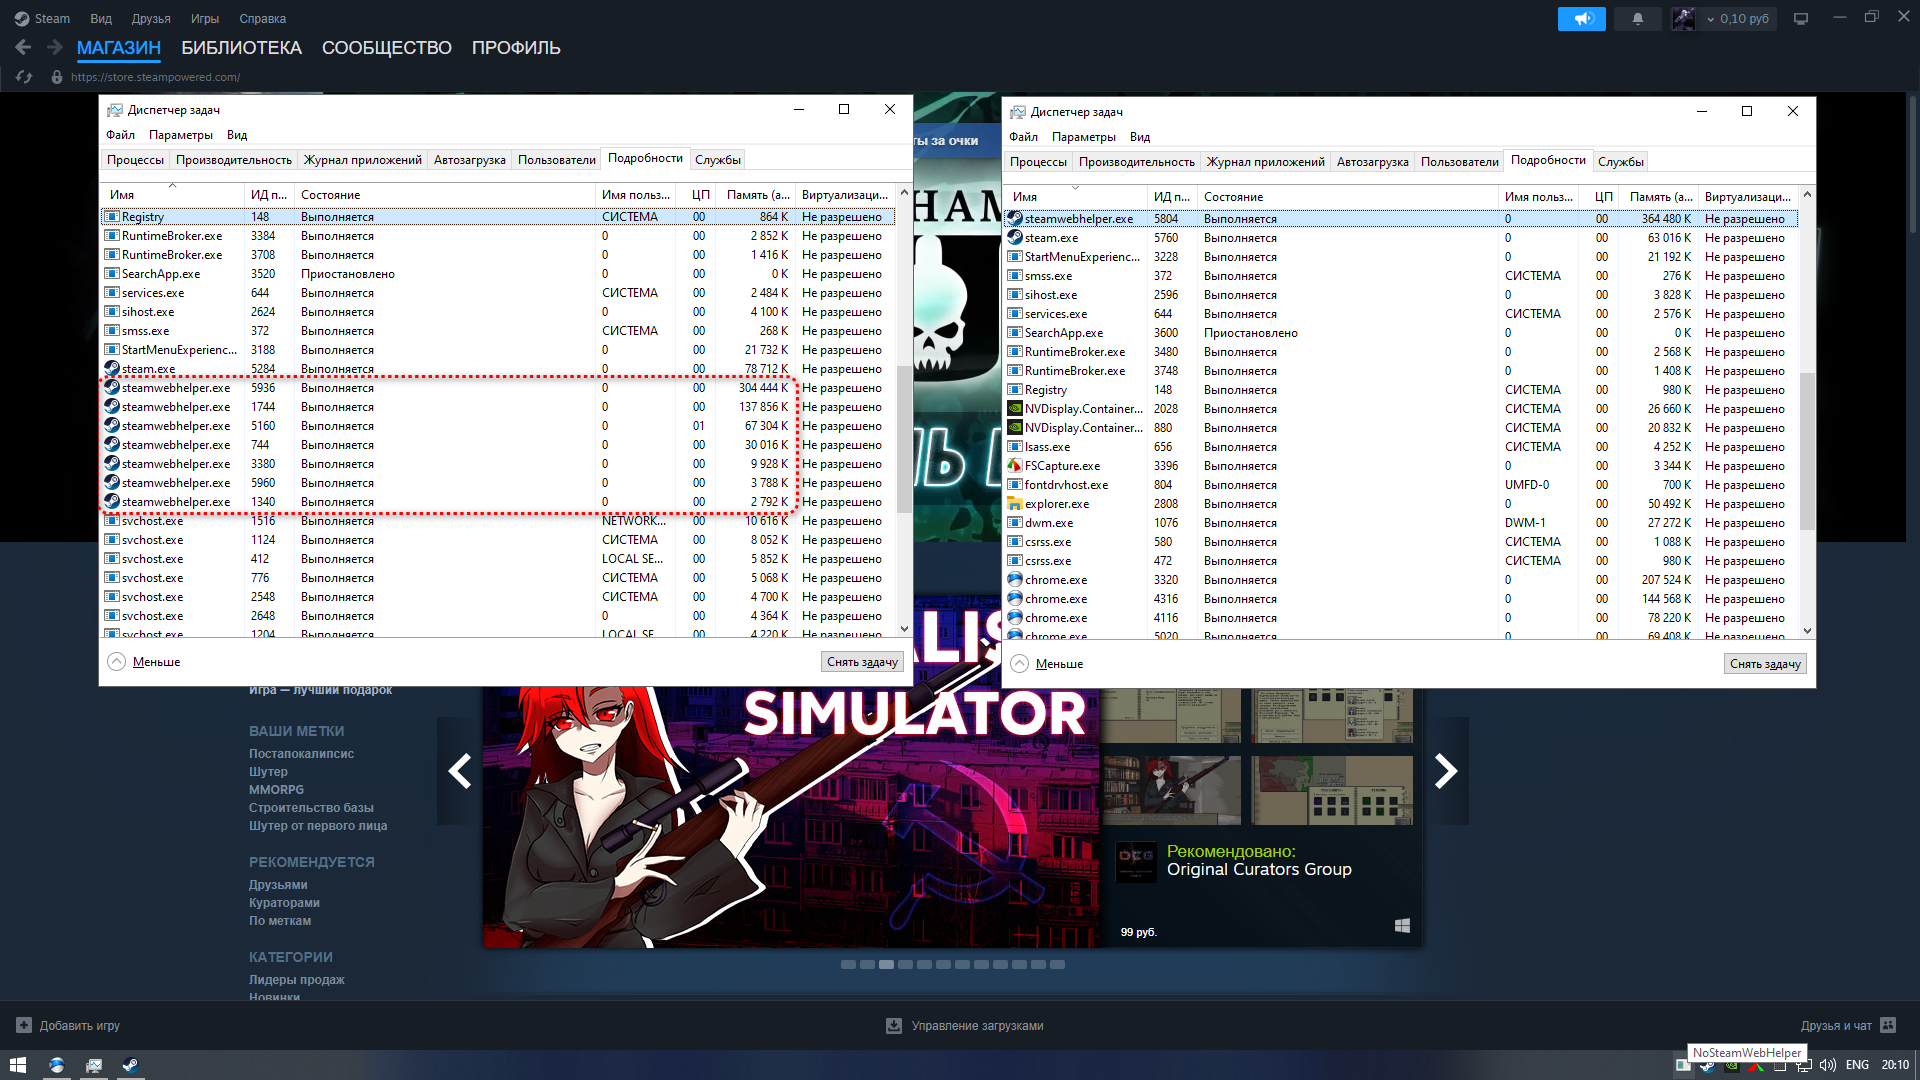
Task: Show previous featured game with left arrow
Action: (x=460, y=771)
